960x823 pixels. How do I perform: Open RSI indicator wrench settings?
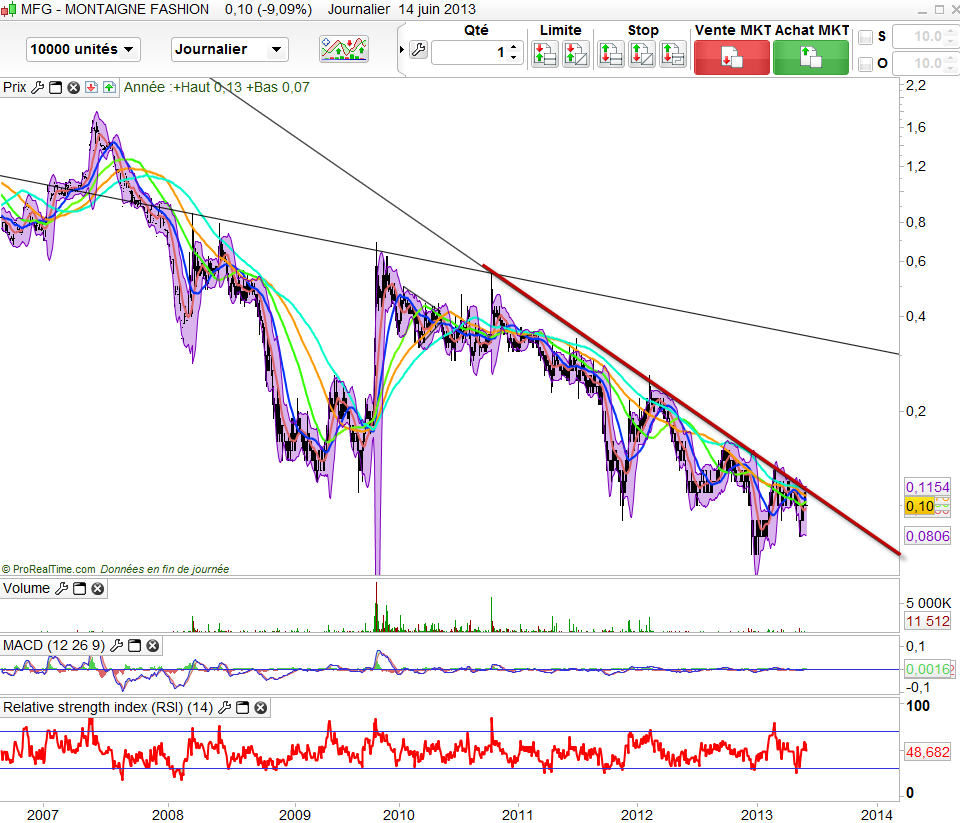[x=225, y=708]
